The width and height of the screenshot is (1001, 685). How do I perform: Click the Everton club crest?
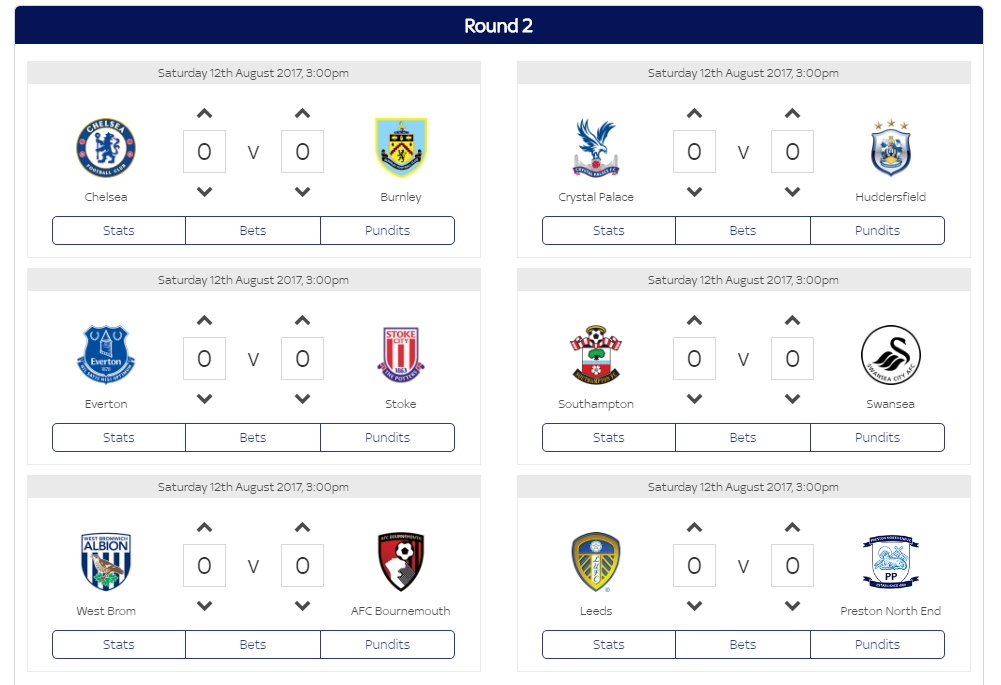(106, 355)
